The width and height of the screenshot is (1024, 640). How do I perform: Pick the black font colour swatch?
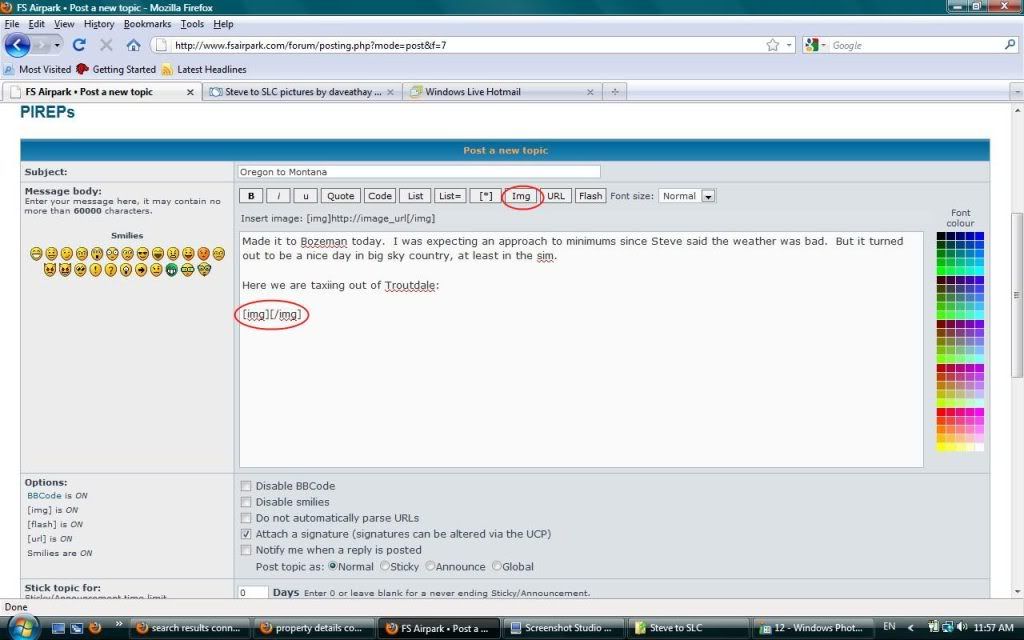coord(940,236)
